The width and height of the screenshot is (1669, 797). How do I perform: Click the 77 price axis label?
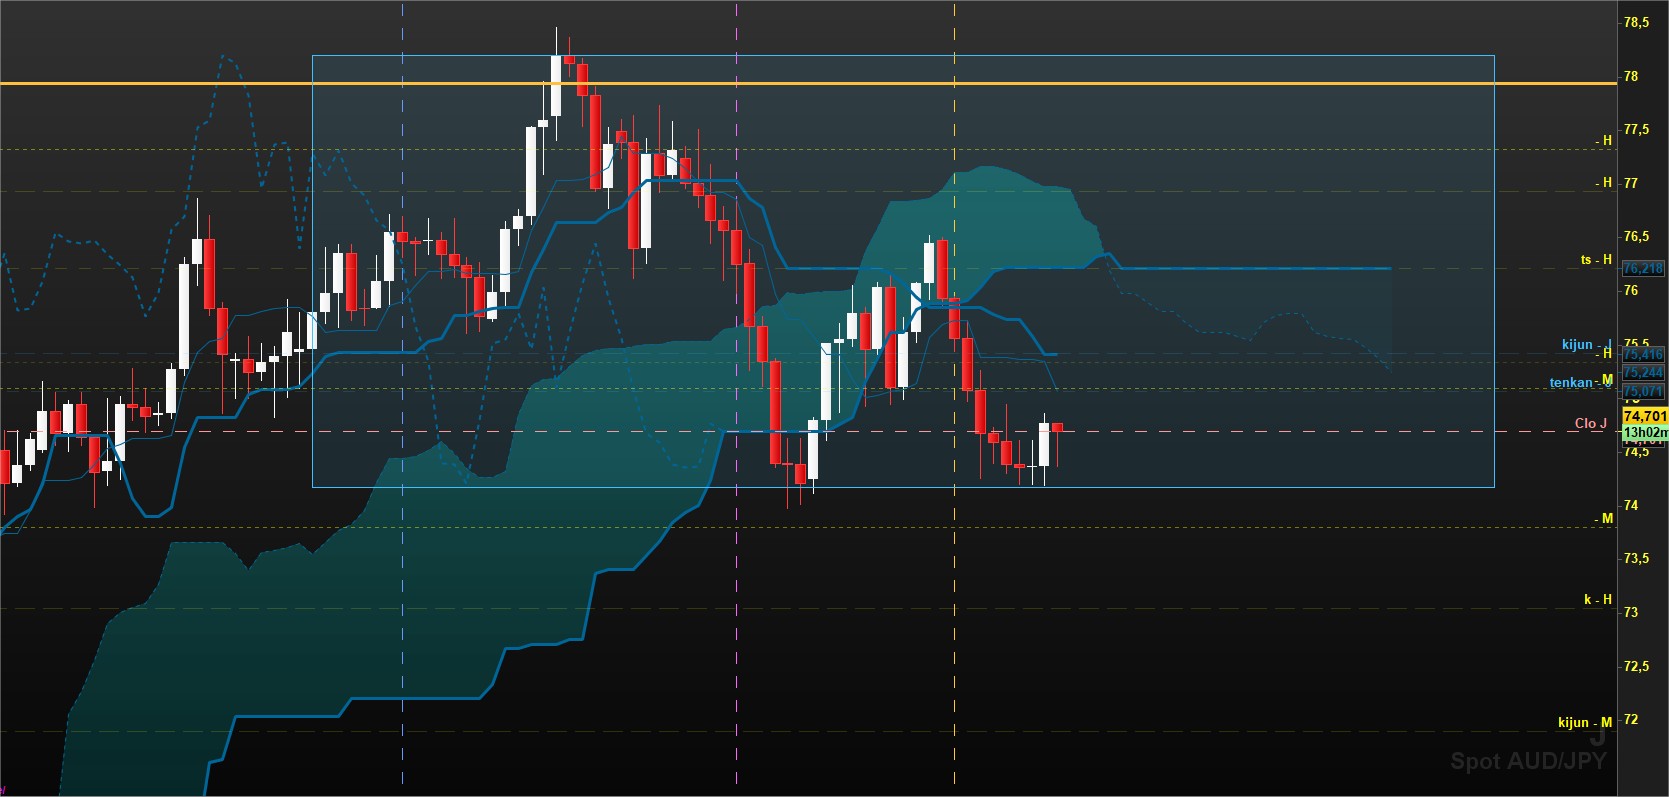[1631, 183]
